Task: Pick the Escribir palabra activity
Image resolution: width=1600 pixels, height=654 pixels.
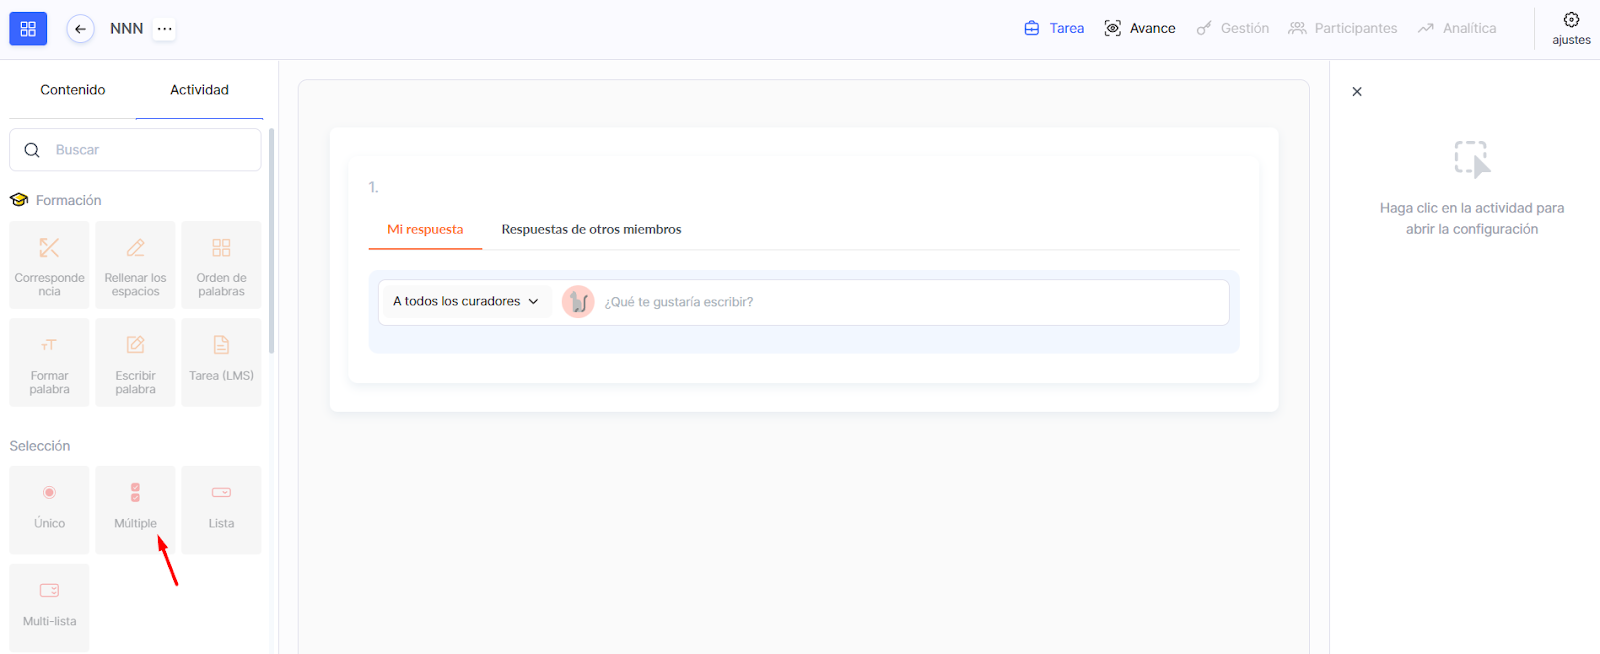Action: coord(135,362)
